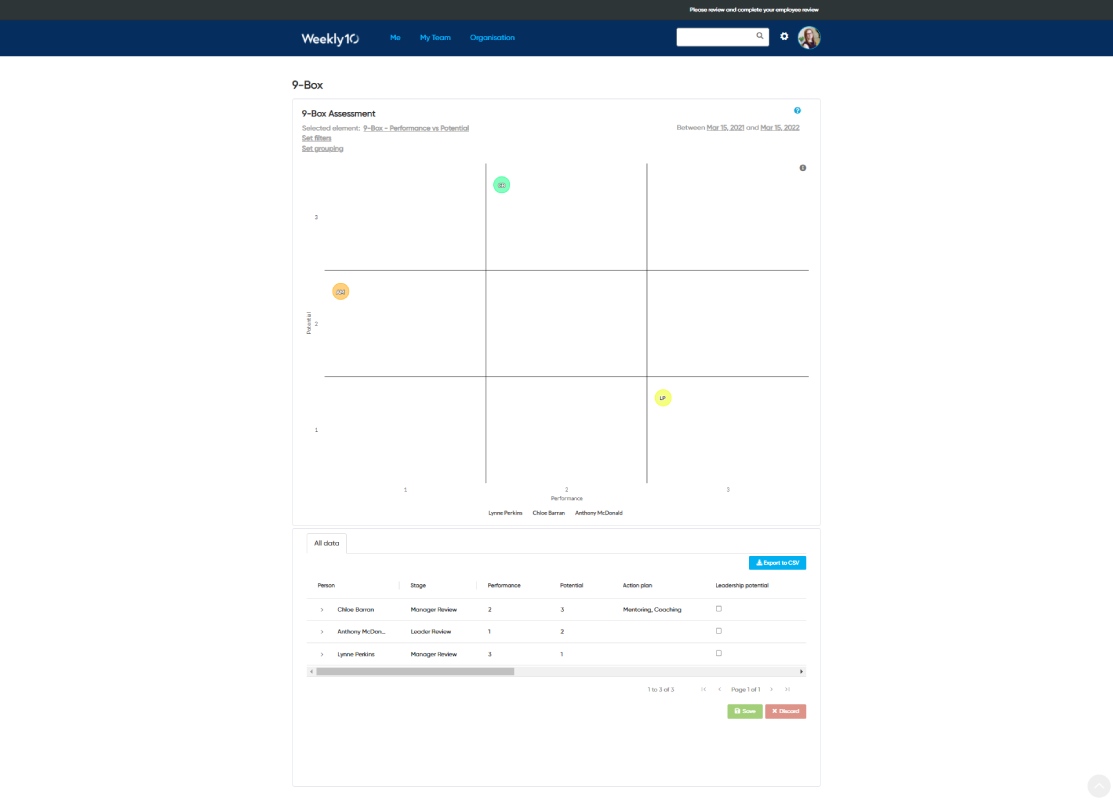Click the Export to CSV button

tap(777, 563)
